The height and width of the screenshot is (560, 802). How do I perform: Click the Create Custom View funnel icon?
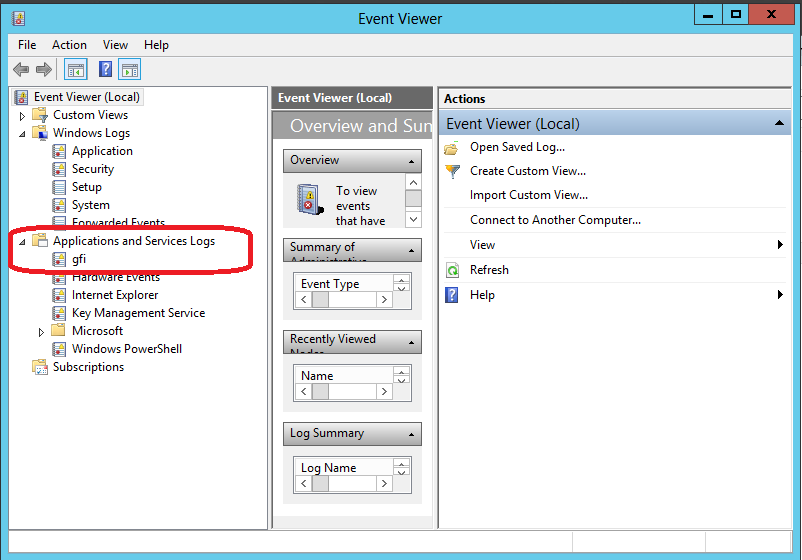coord(452,171)
